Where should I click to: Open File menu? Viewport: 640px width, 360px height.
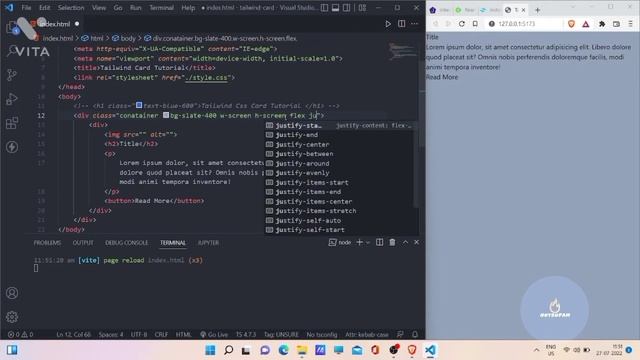pyautogui.click(x=26, y=8)
